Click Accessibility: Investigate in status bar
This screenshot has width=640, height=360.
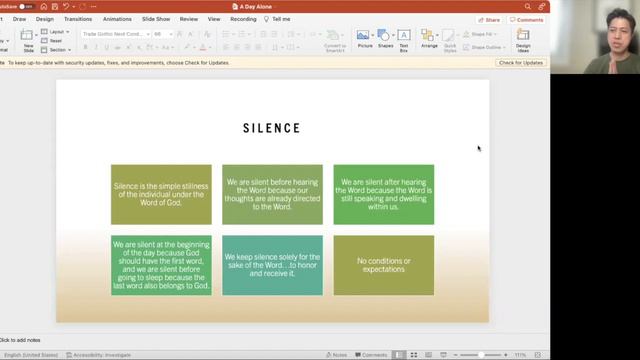[x=98, y=355]
